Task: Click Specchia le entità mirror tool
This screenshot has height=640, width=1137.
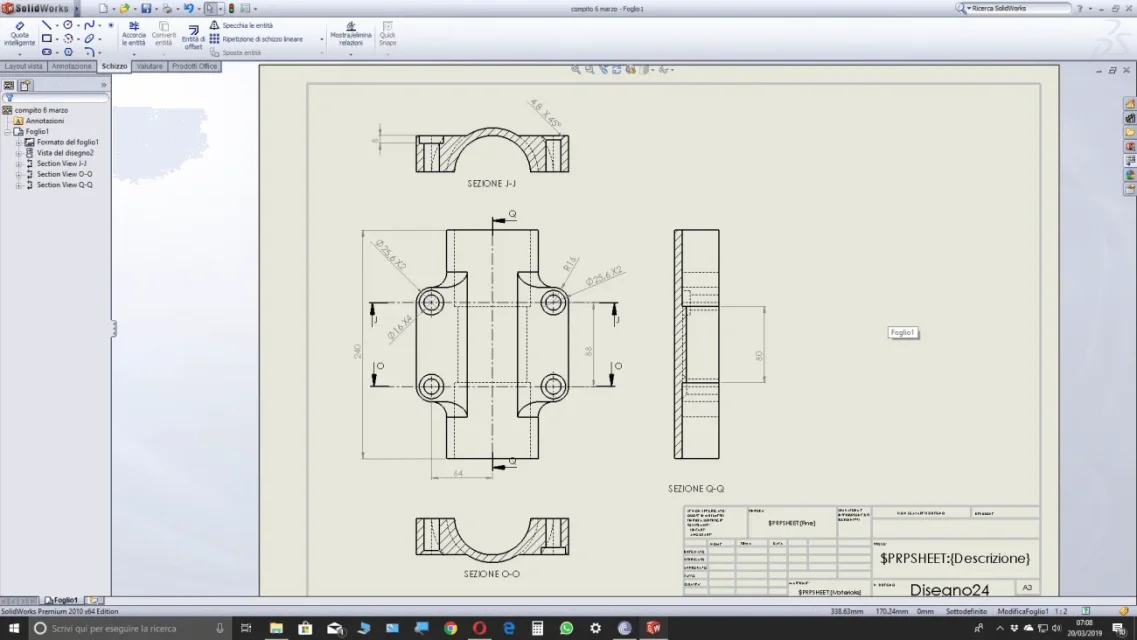Action: pos(241,25)
